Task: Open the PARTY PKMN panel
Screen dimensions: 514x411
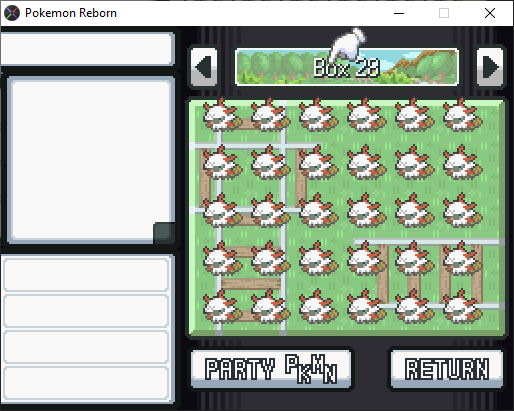Action: (271, 369)
